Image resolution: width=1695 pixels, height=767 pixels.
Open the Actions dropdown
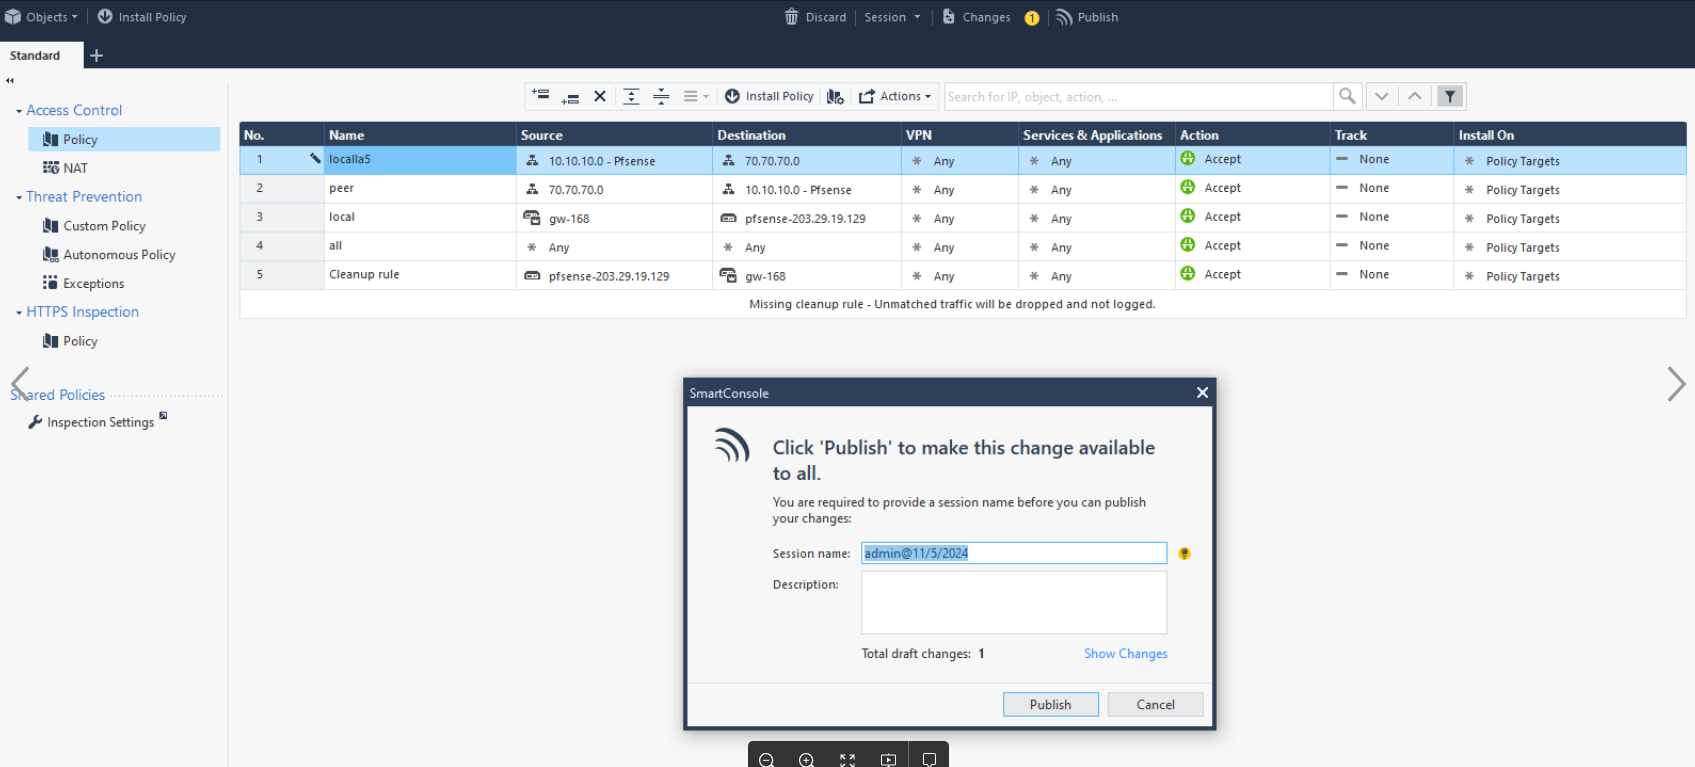click(x=895, y=97)
